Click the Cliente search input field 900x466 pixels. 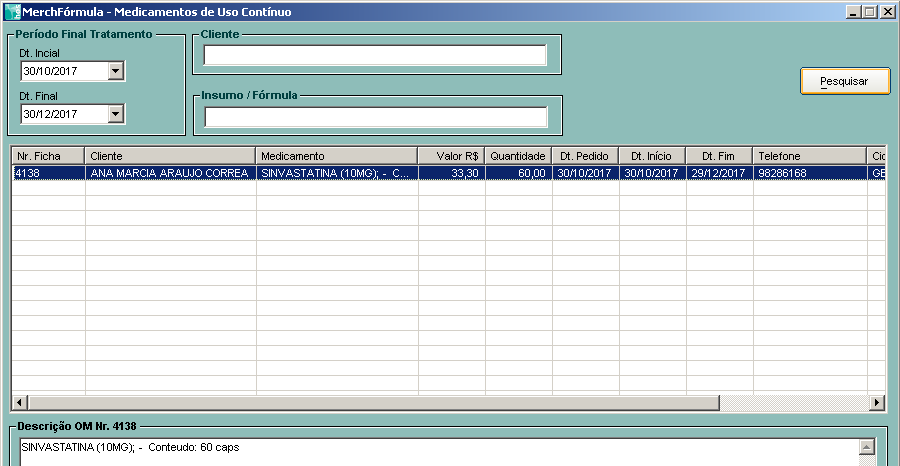tap(375, 55)
